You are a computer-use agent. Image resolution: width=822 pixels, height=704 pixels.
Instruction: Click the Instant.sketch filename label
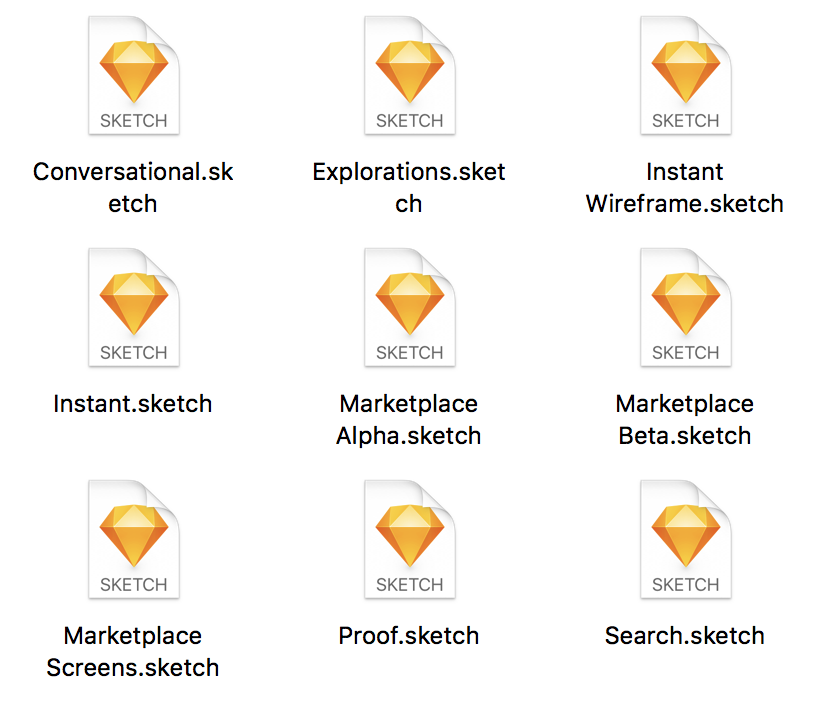click(x=133, y=404)
